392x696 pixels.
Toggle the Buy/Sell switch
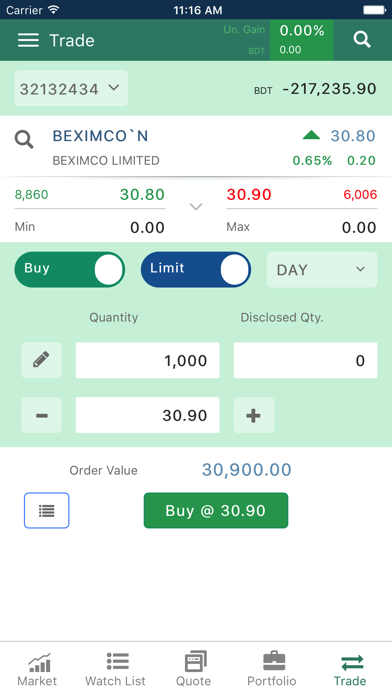tap(70, 269)
